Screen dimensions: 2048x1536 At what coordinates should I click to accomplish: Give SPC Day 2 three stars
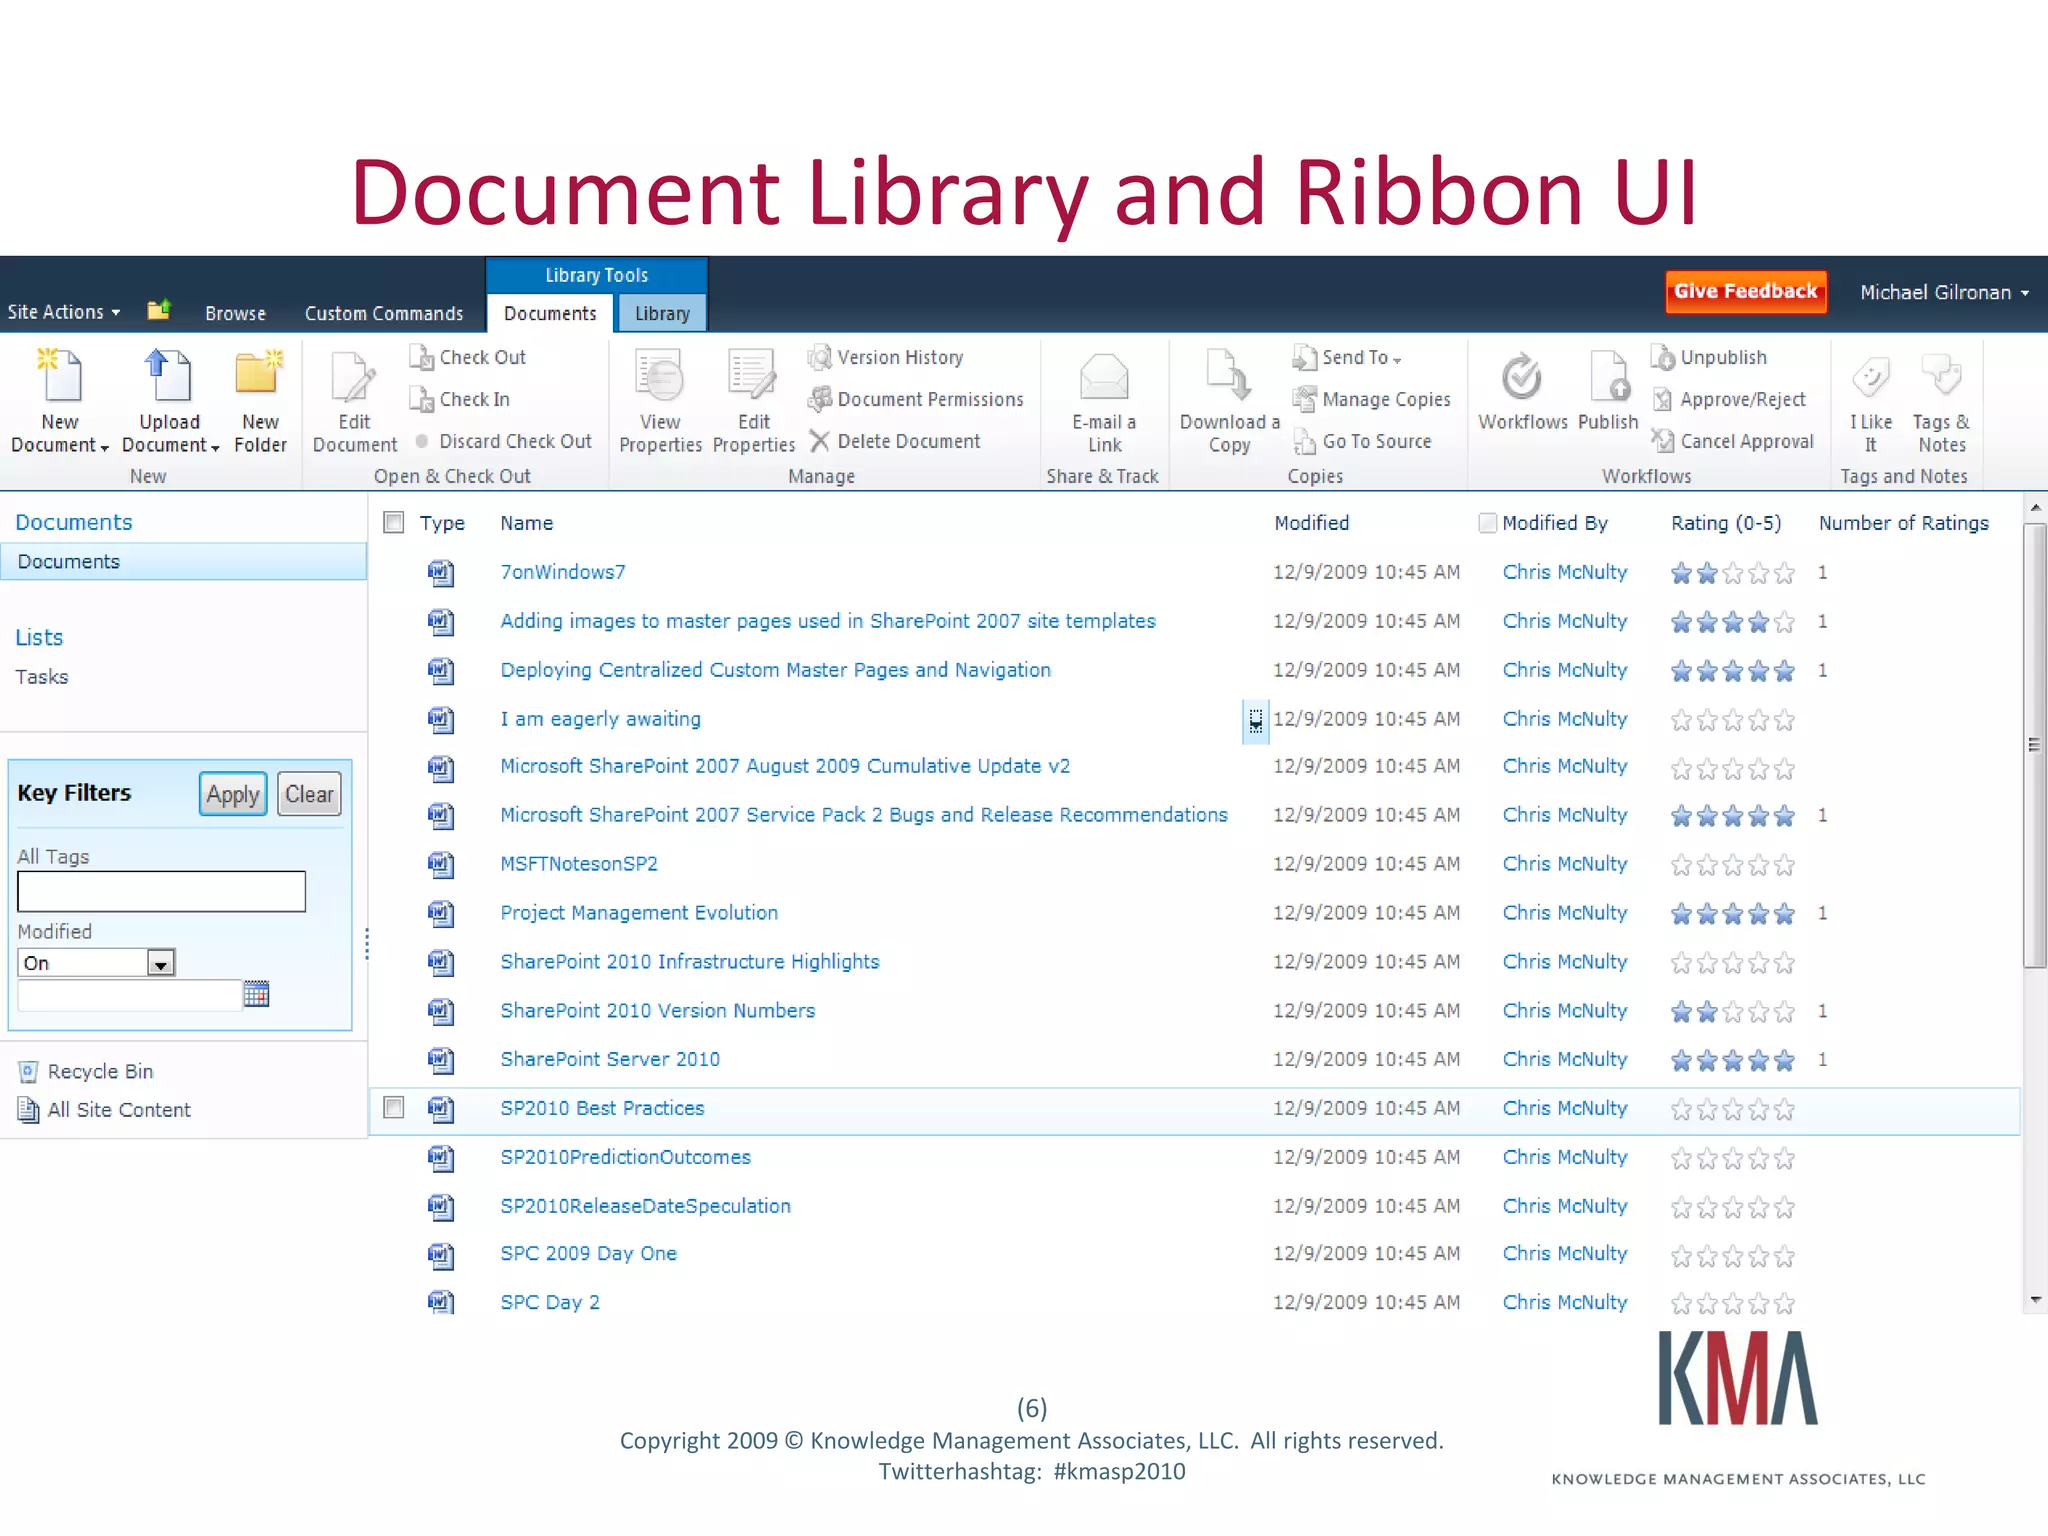click(1733, 1304)
